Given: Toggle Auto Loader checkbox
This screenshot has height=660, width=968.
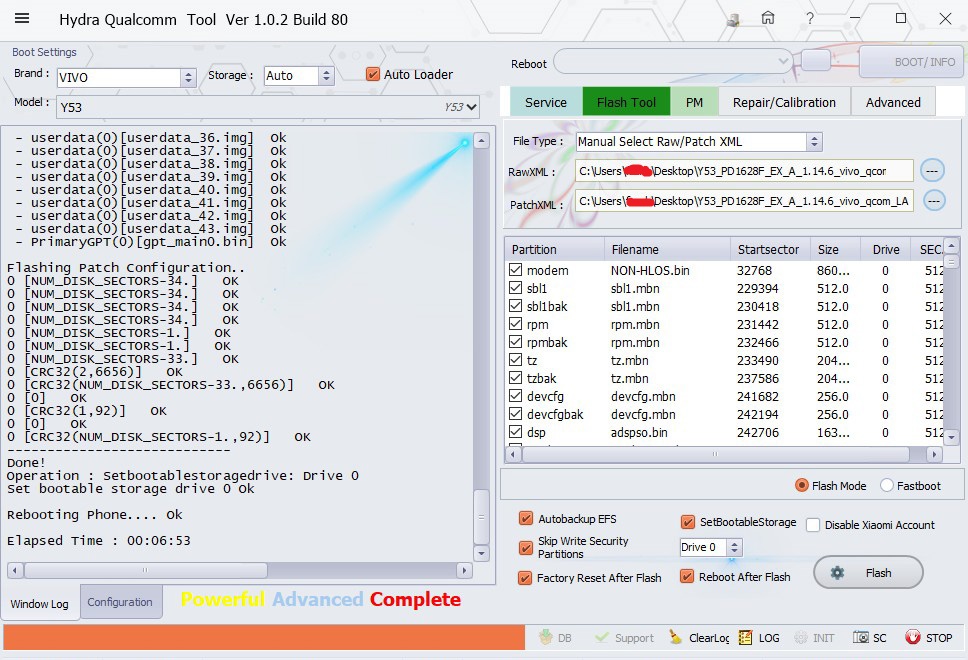Looking at the screenshot, I should click(372, 74).
